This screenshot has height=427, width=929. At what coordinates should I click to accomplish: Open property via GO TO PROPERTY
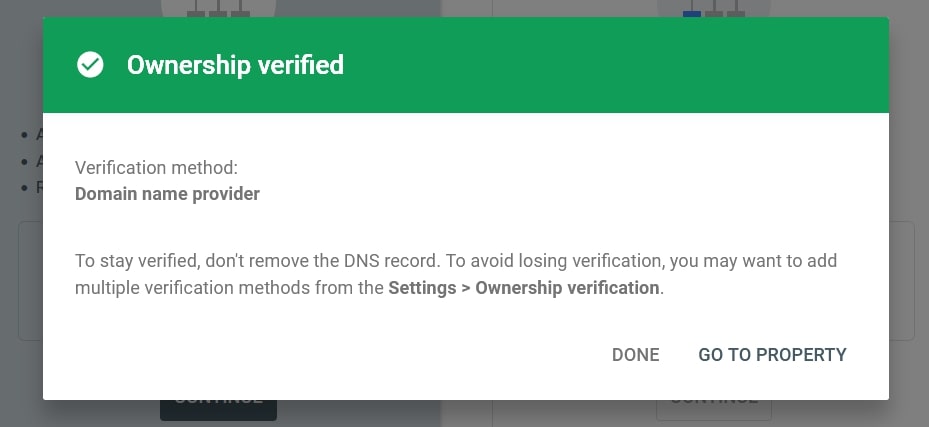tap(772, 355)
